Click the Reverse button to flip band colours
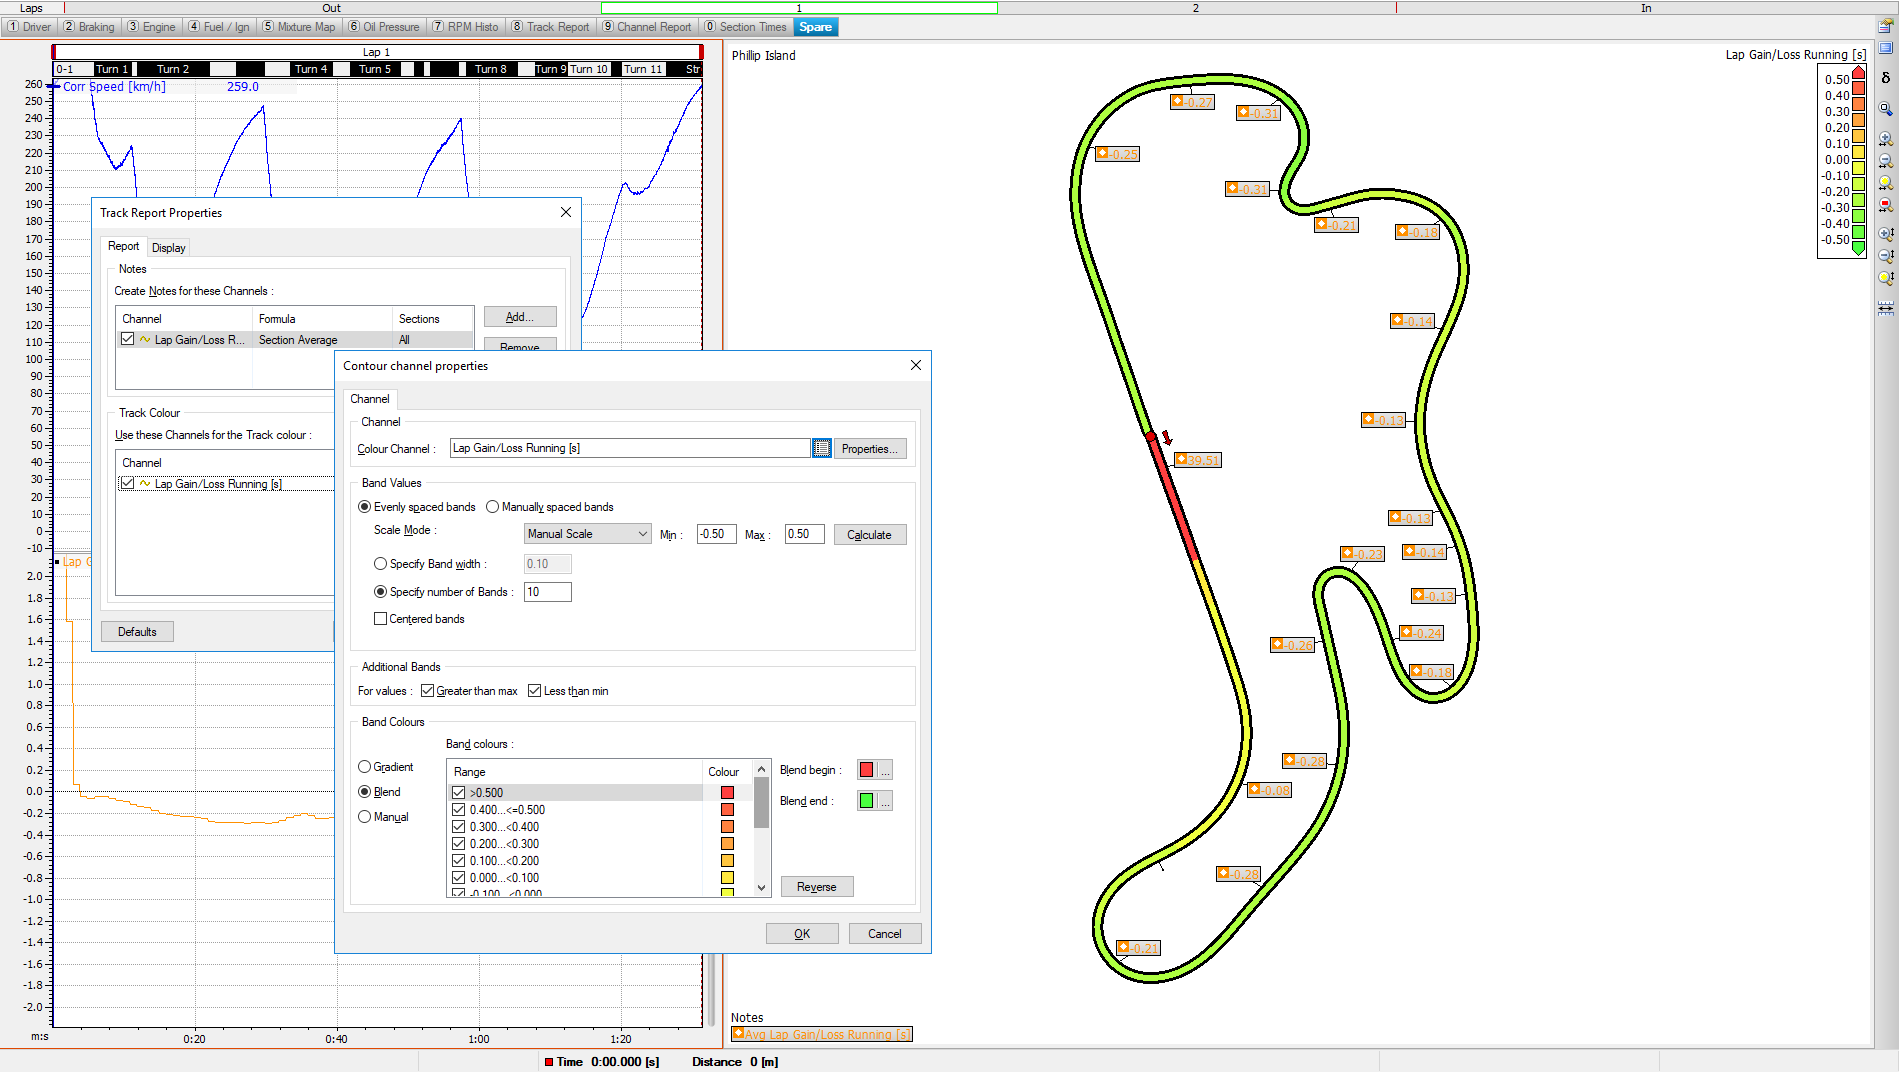 816,886
